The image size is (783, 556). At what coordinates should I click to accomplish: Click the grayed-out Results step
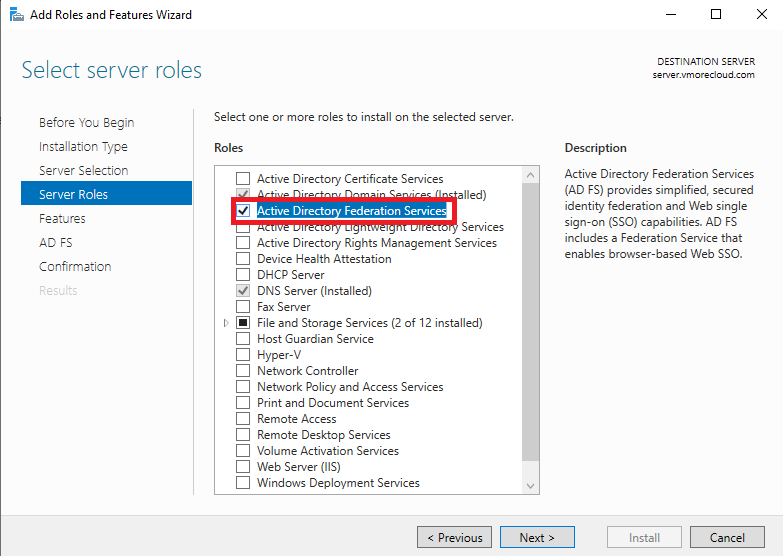(58, 290)
